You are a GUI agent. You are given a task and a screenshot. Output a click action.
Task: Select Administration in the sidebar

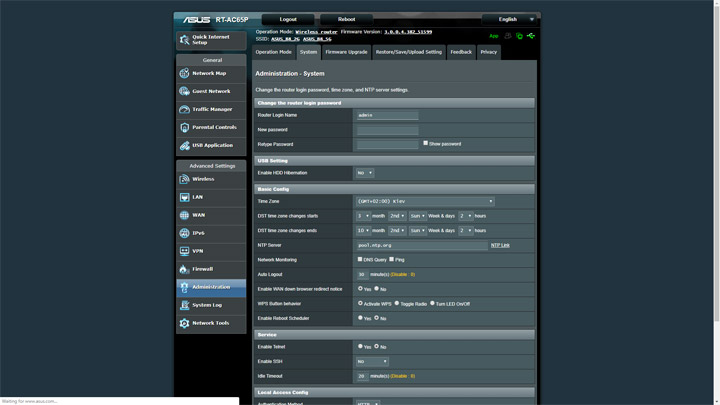pyautogui.click(x=211, y=287)
